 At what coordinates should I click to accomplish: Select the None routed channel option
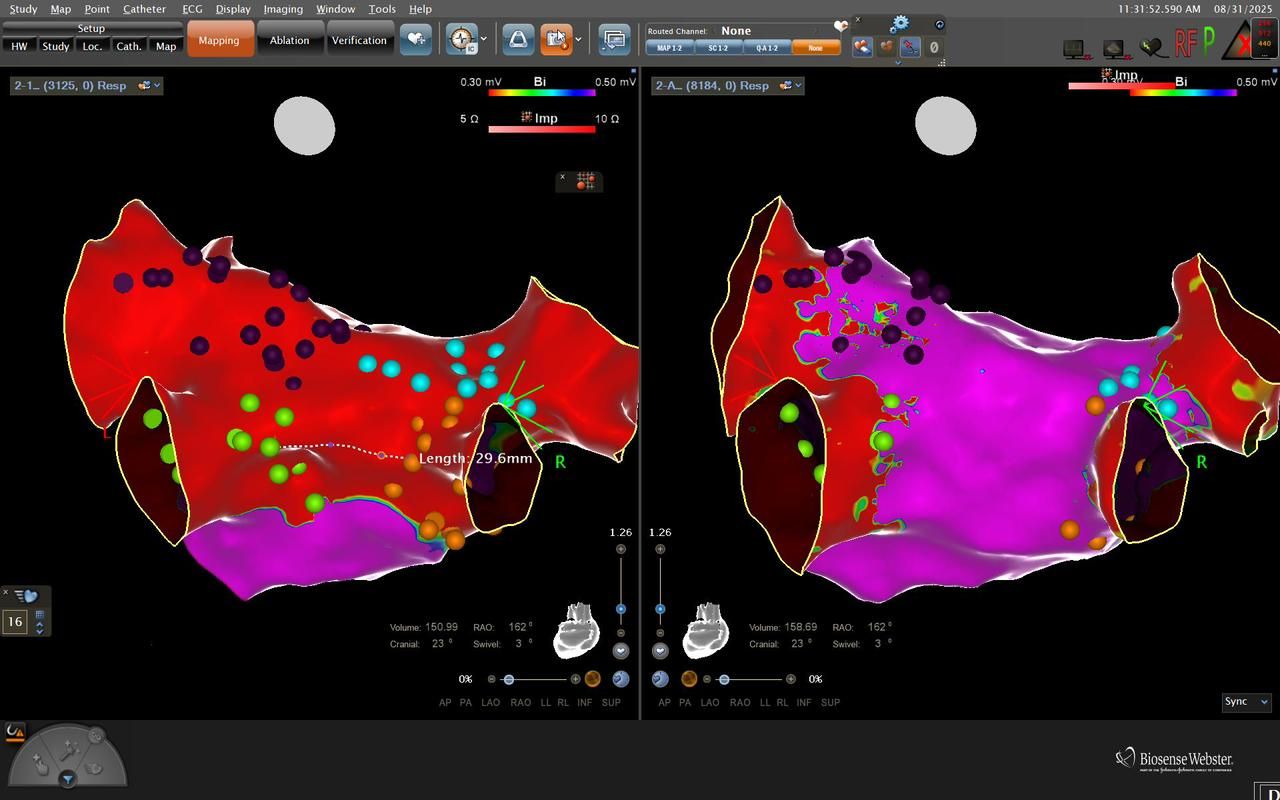(816, 48)
